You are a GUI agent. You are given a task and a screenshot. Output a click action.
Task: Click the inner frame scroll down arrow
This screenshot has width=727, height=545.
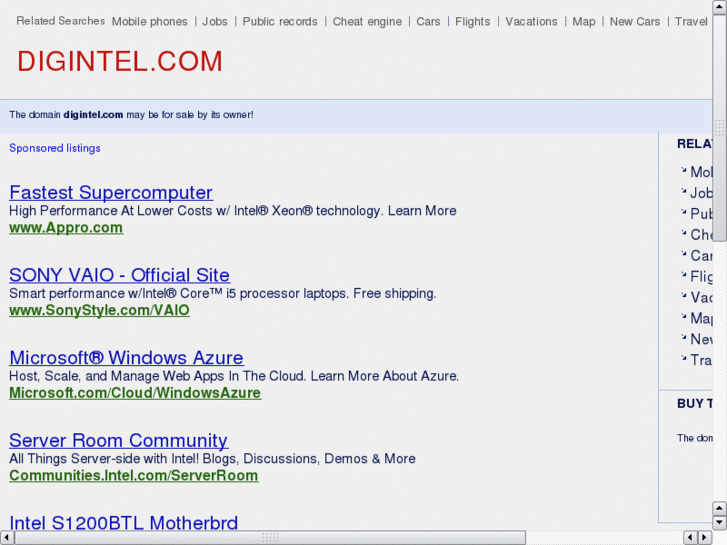point(720,522)
